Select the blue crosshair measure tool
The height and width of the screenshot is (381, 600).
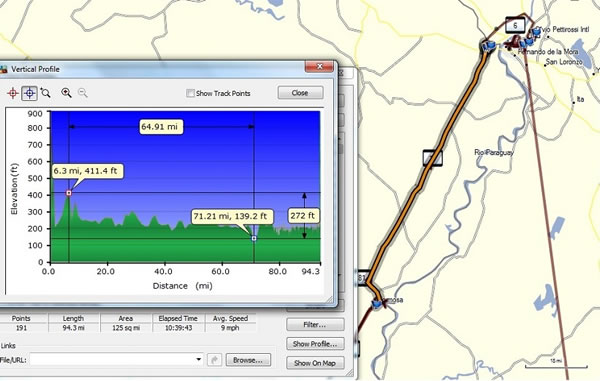coord(29,93)
